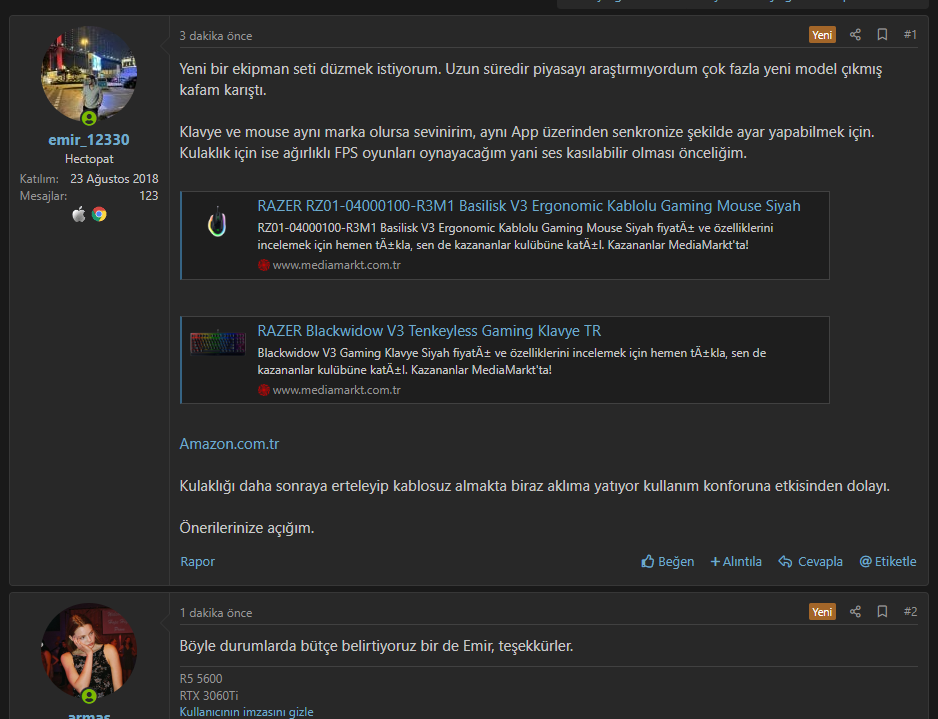Image resolution: width=938 pixels, height=719 pixels.
Task: Click 'RTX 3060Ti' signature text
Action: 209,696
